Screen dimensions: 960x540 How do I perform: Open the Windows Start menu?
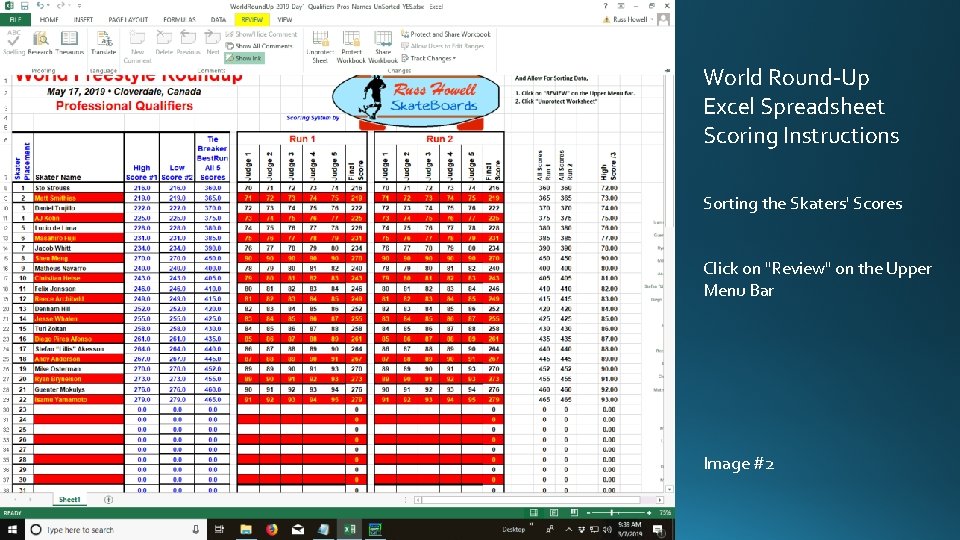click(12, 530)
